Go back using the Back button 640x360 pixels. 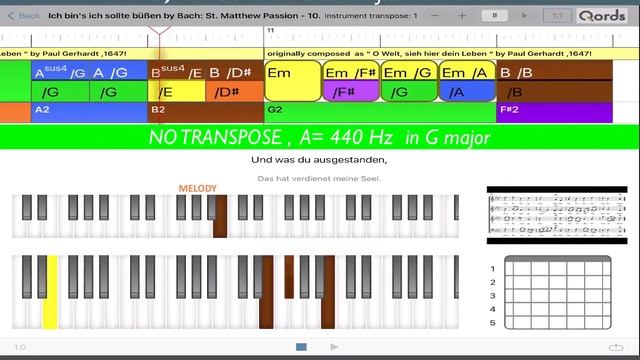point(24,16)
